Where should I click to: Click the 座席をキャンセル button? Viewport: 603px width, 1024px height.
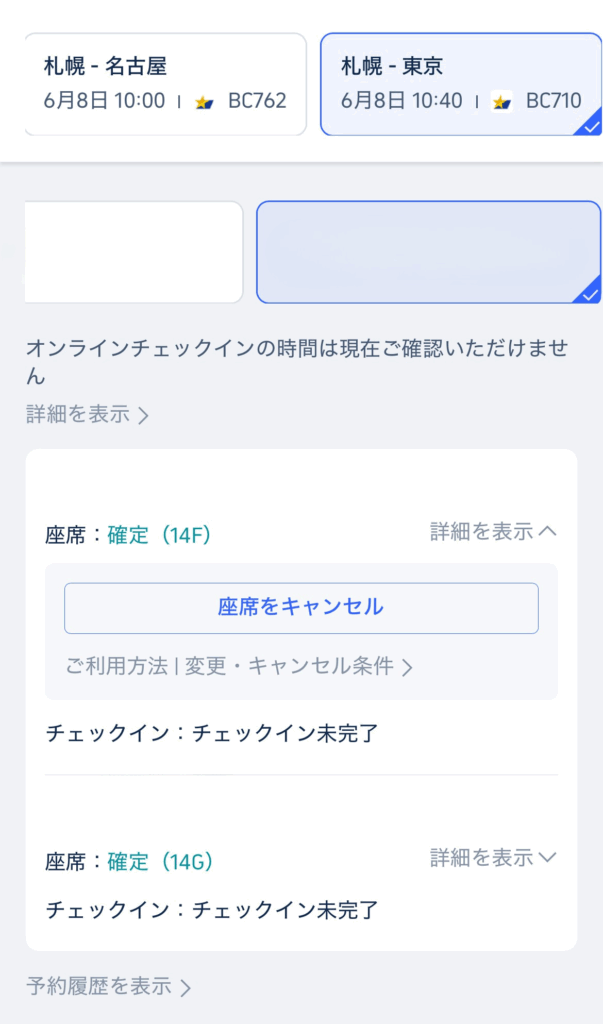point(301,608)
